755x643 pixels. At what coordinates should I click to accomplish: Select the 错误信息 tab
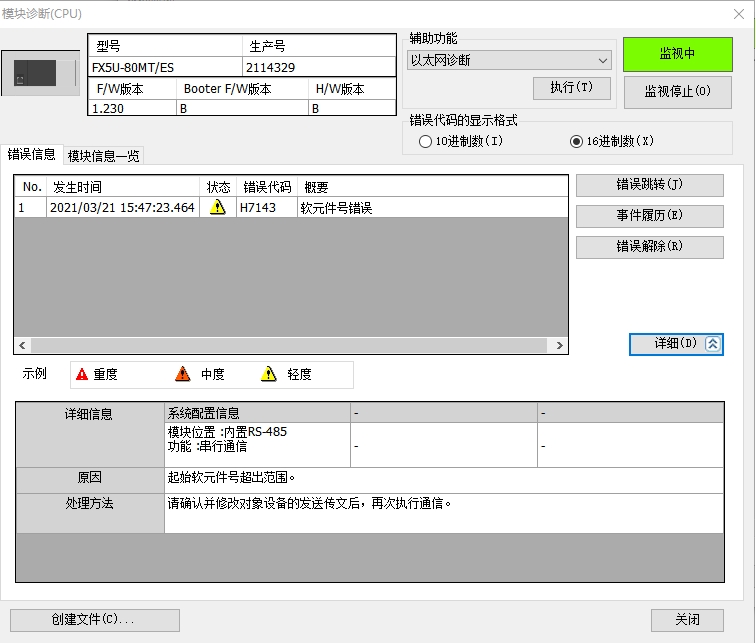point(32,154)
